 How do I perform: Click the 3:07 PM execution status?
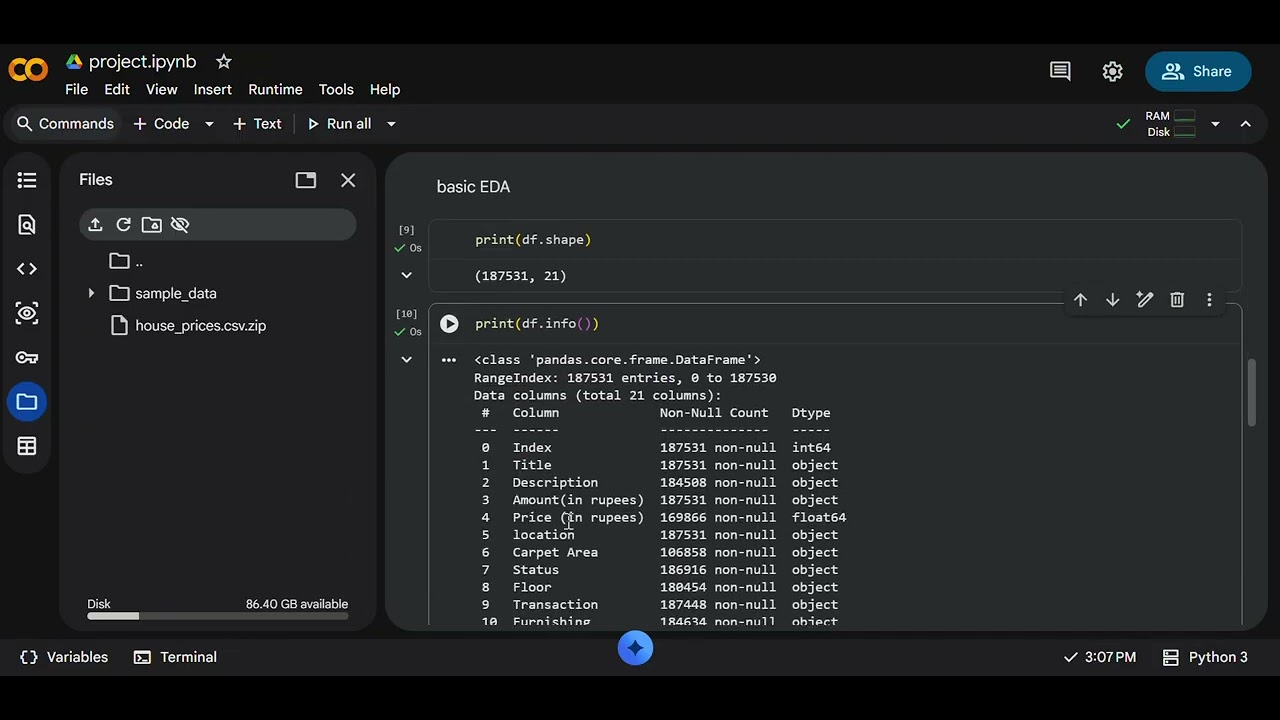(1100, 657)
